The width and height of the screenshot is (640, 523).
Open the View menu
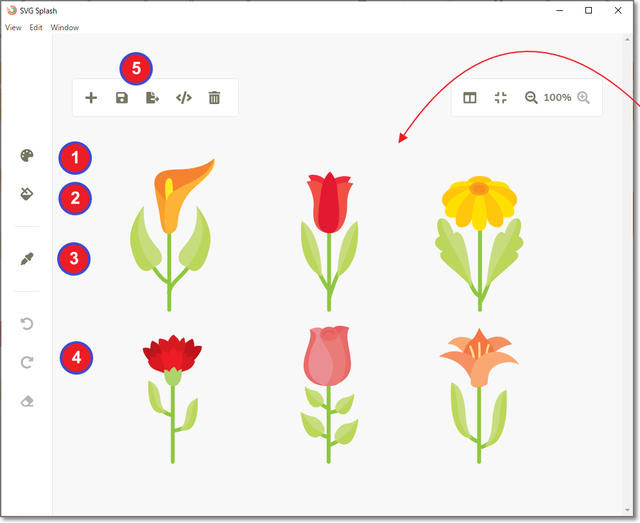click(x=13, y=27)
